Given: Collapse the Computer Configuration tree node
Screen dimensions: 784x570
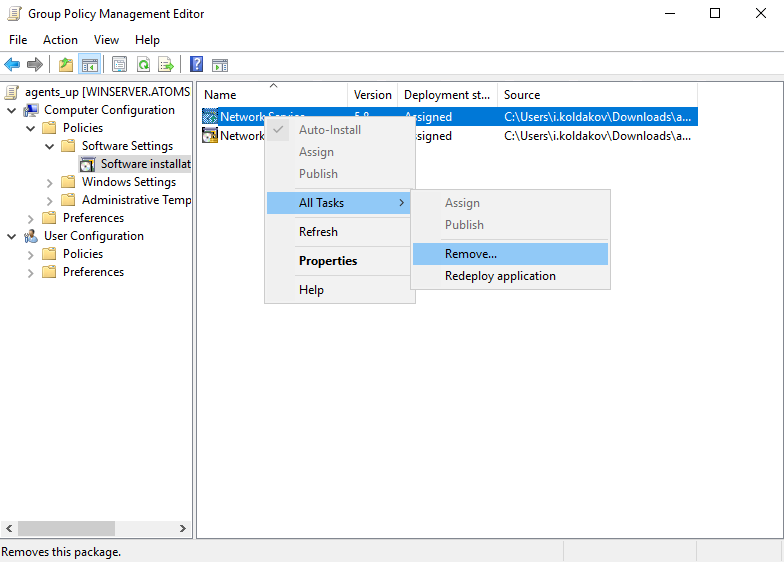Looking at the screenshot, I should 12,110.
